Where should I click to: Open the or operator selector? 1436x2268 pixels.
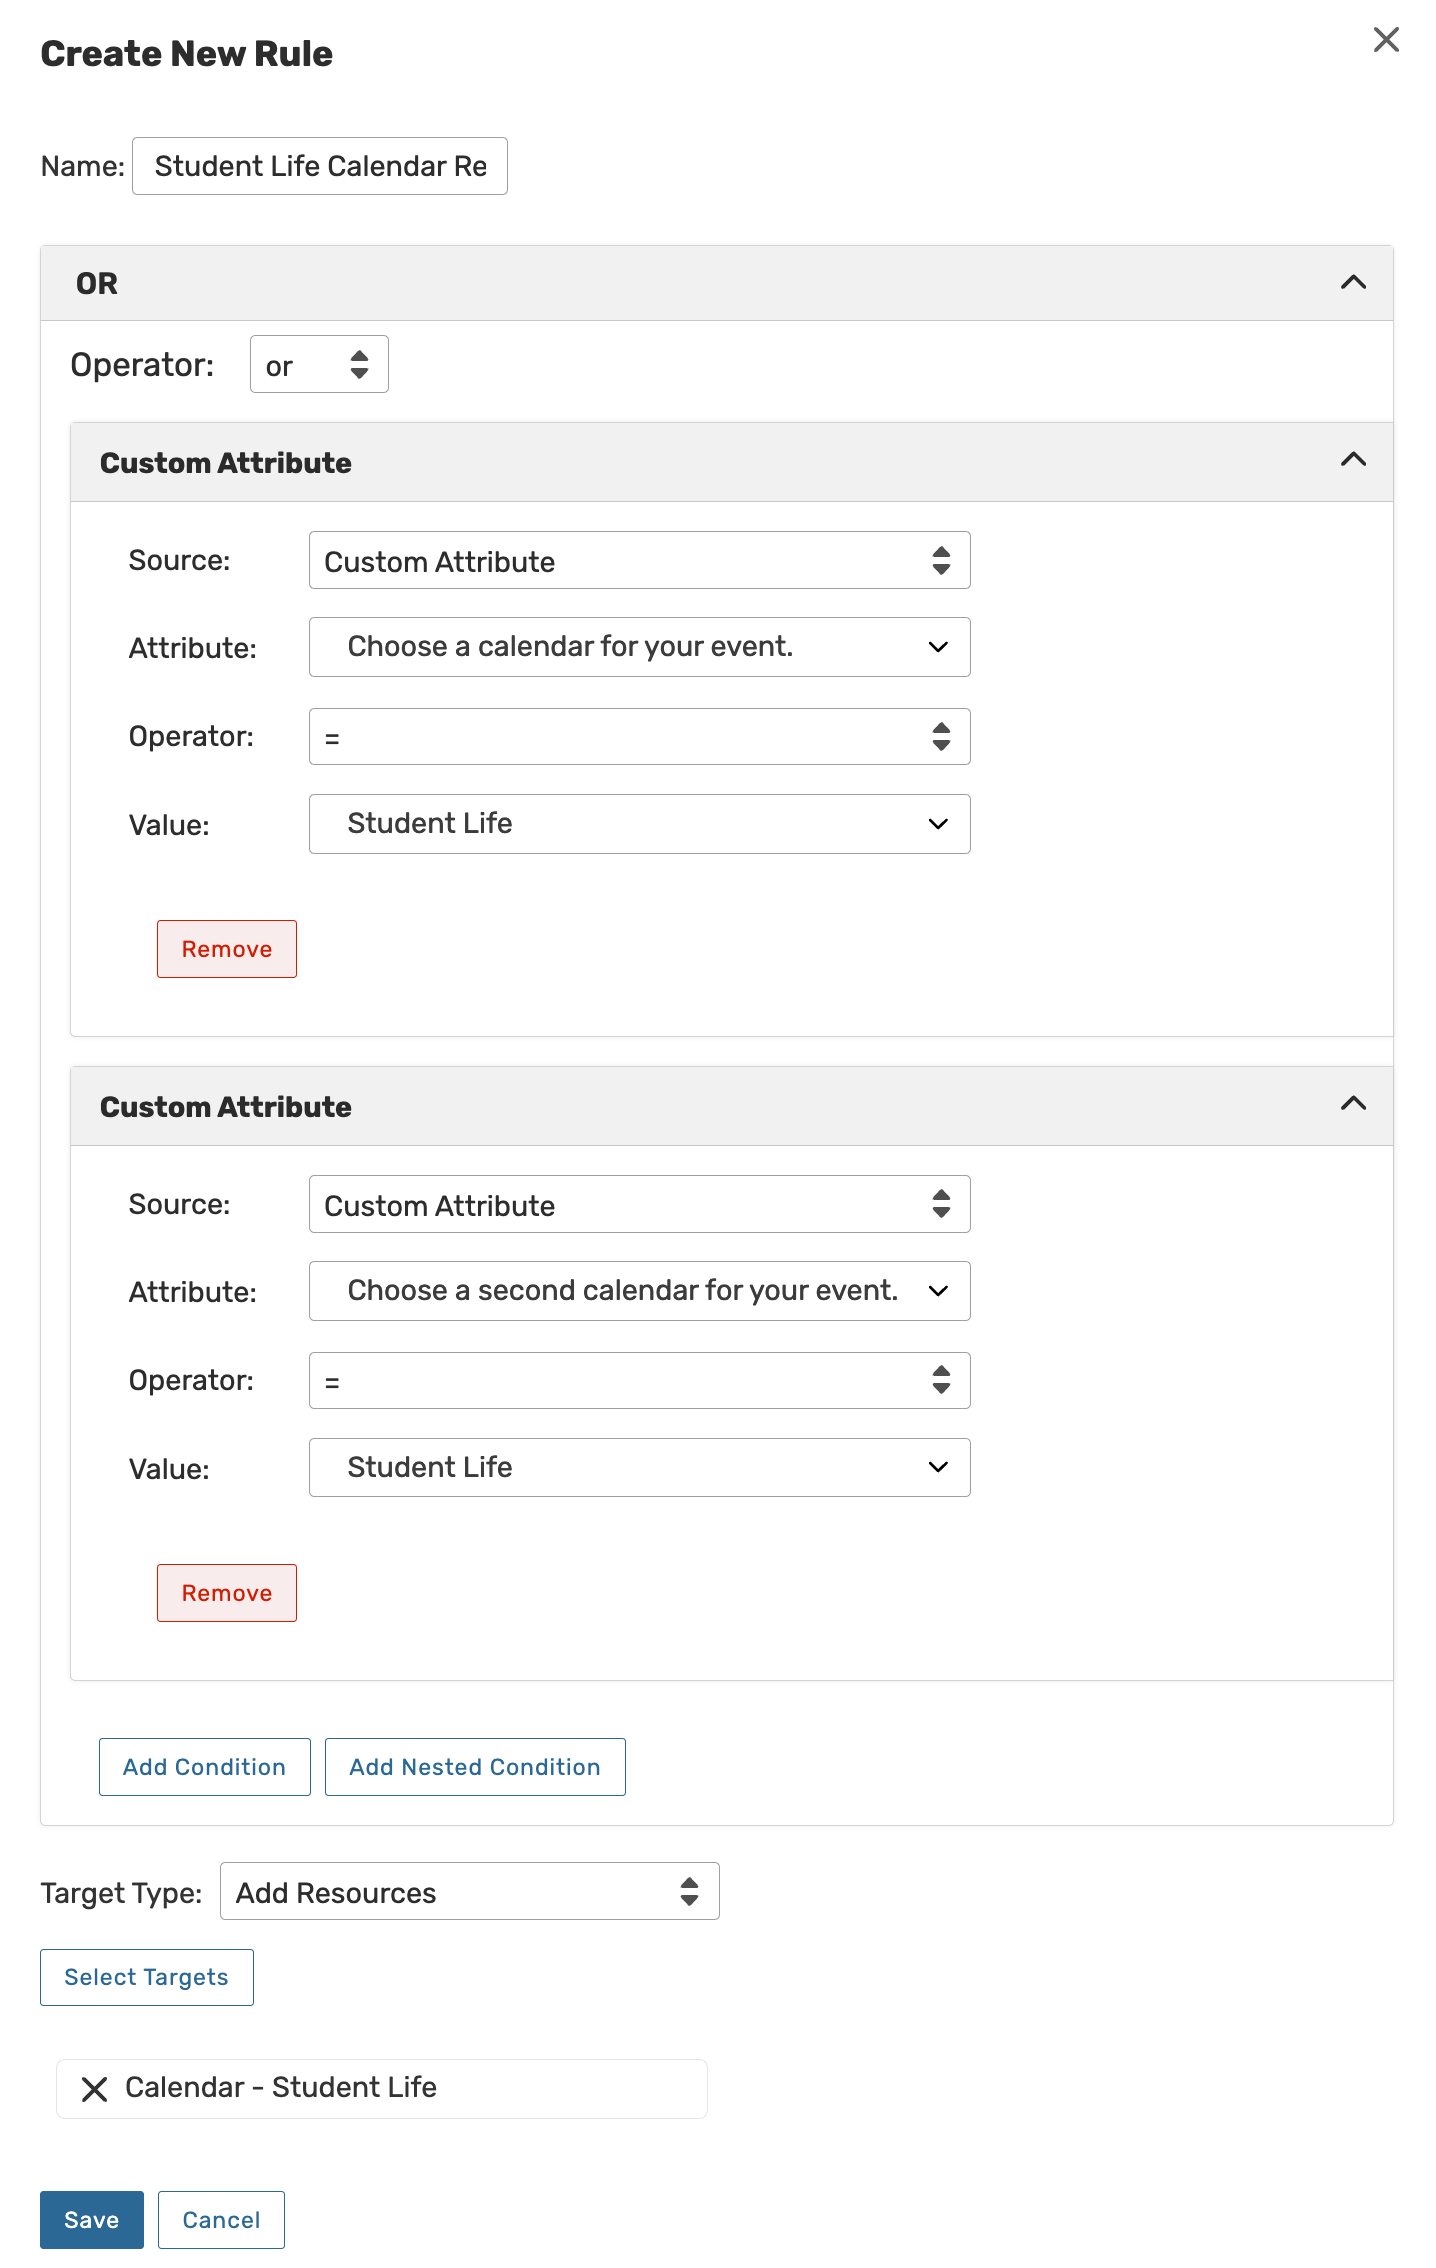(319, 365)
